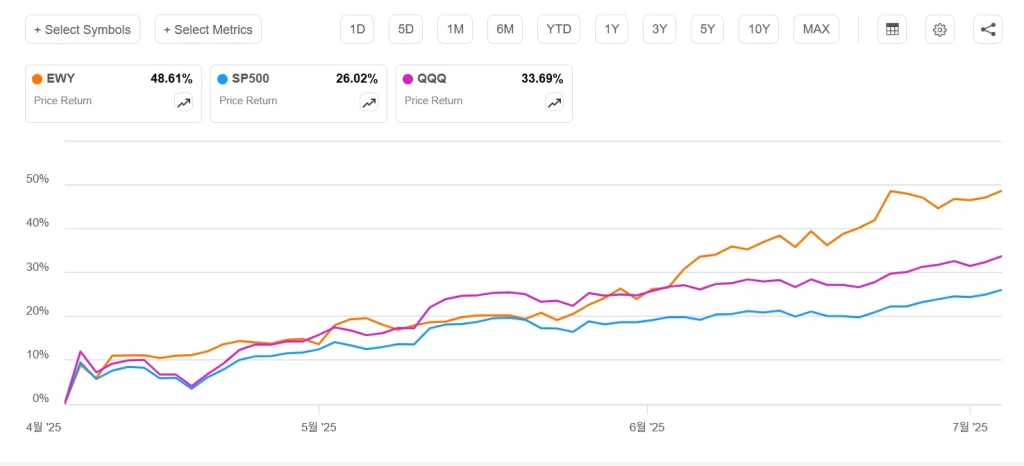
Task: Click the magenta QQQ color dot
Action: pyautogui.click(x=407, y=78)
